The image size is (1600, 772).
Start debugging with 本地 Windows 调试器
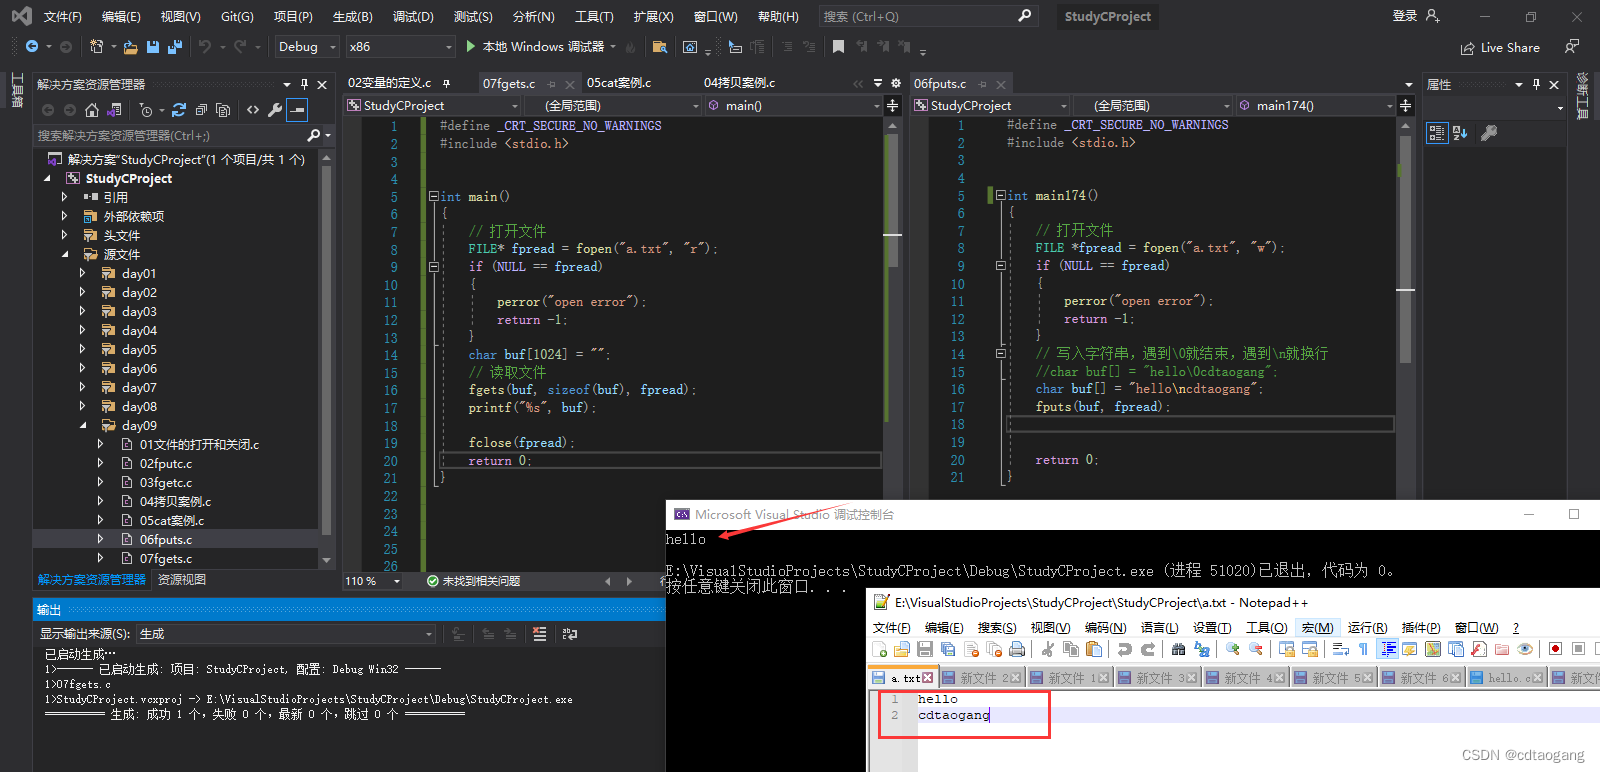pyautogui.click(x=535, y=47)
